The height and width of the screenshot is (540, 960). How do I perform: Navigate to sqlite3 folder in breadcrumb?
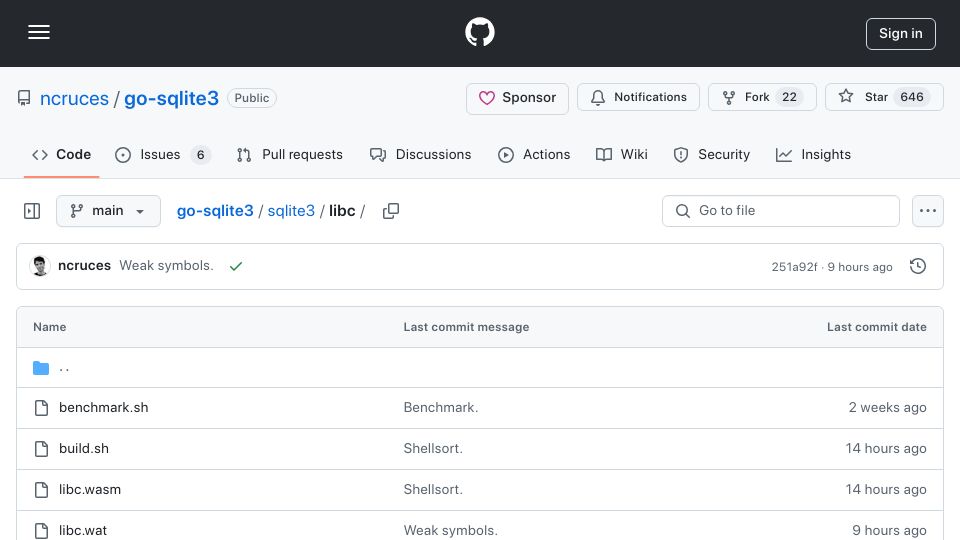pos(291,211)
